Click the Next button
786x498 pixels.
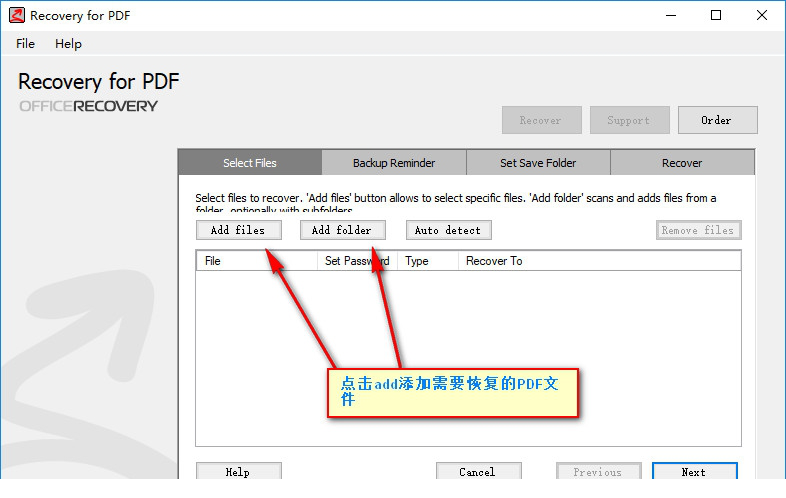pos(695,471)
